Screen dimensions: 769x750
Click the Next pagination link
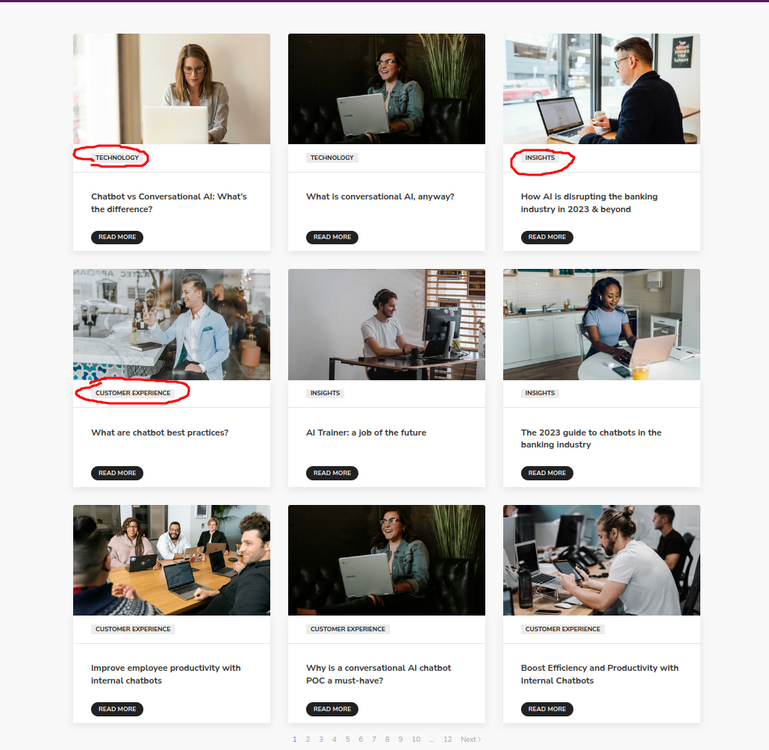470,739
